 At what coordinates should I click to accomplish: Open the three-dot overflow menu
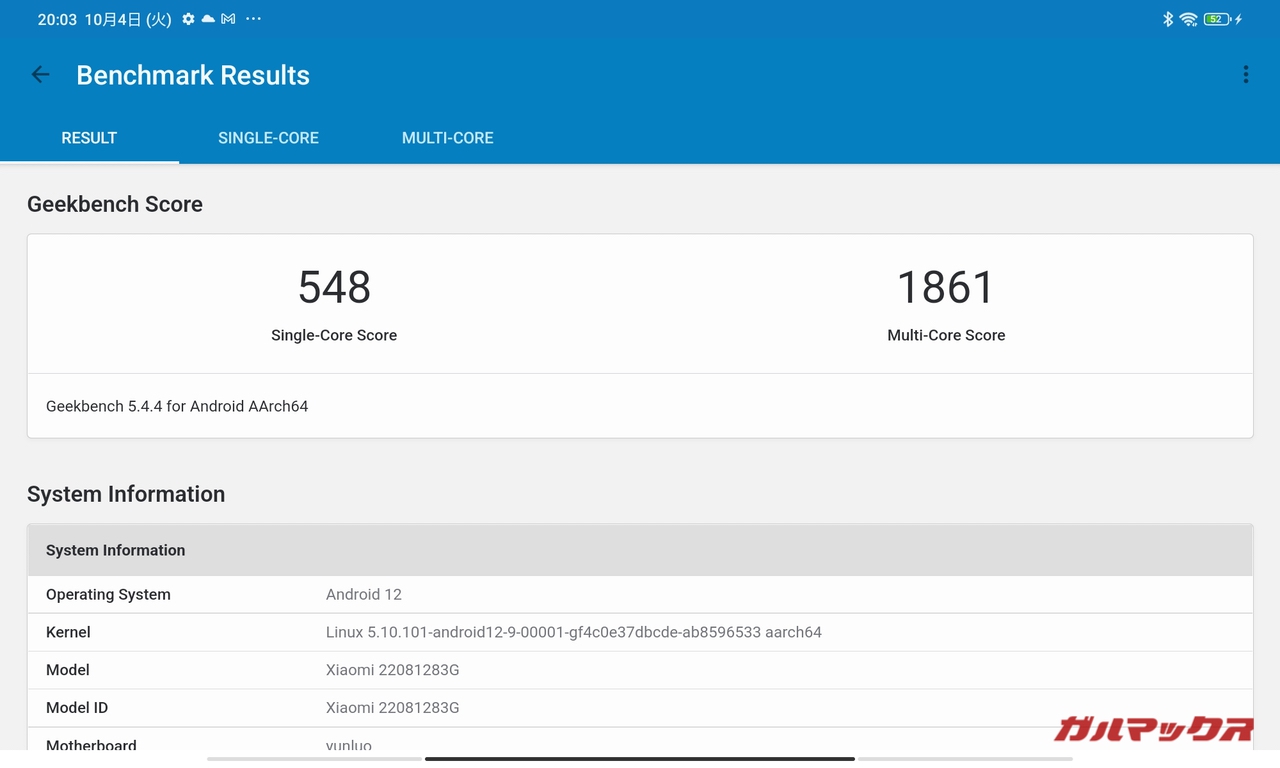click(1245, 75)
